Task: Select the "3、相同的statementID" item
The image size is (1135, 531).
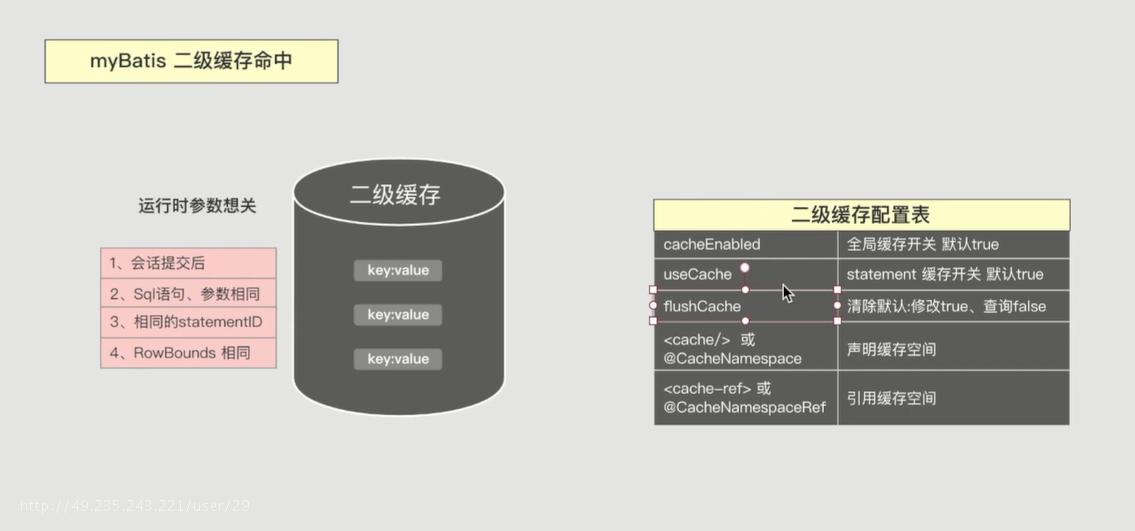Action: pyautogui.click(x=188, y=323)
